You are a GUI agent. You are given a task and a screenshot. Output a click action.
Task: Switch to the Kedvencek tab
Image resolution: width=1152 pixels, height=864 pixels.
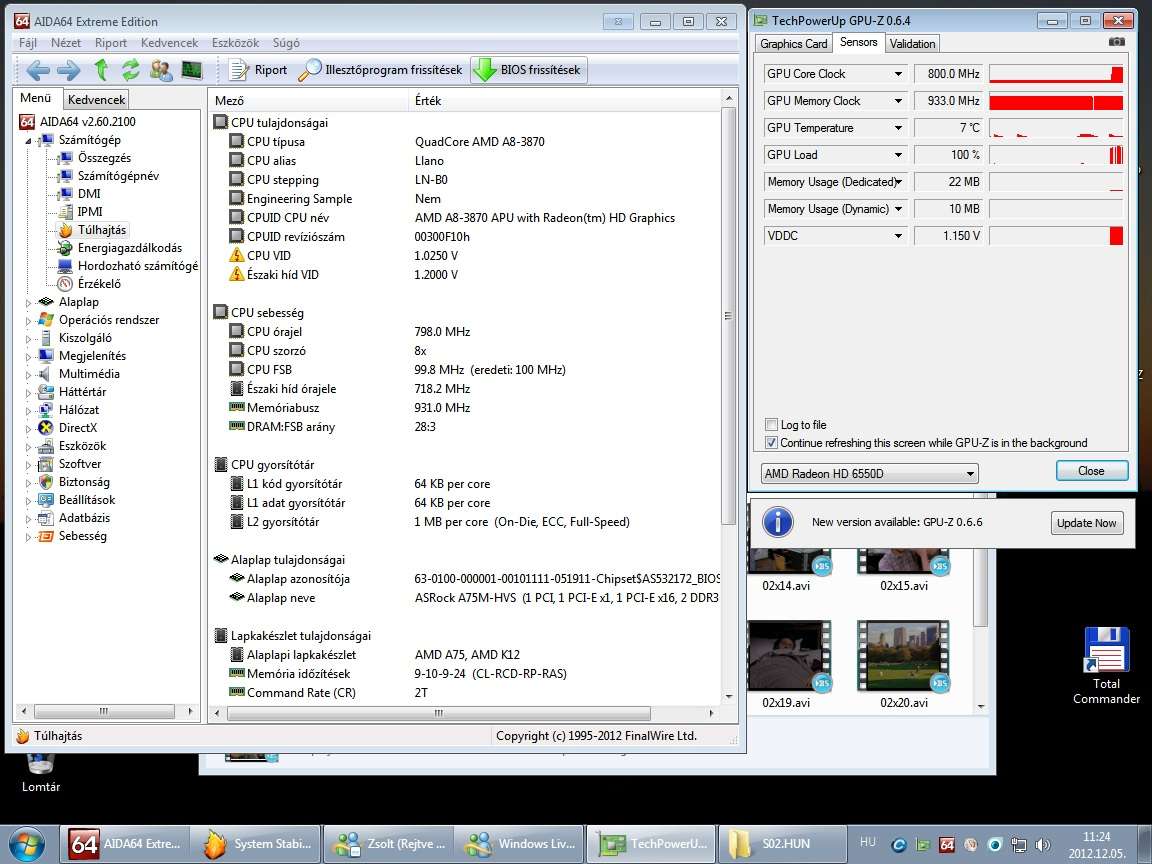point(96,99)
